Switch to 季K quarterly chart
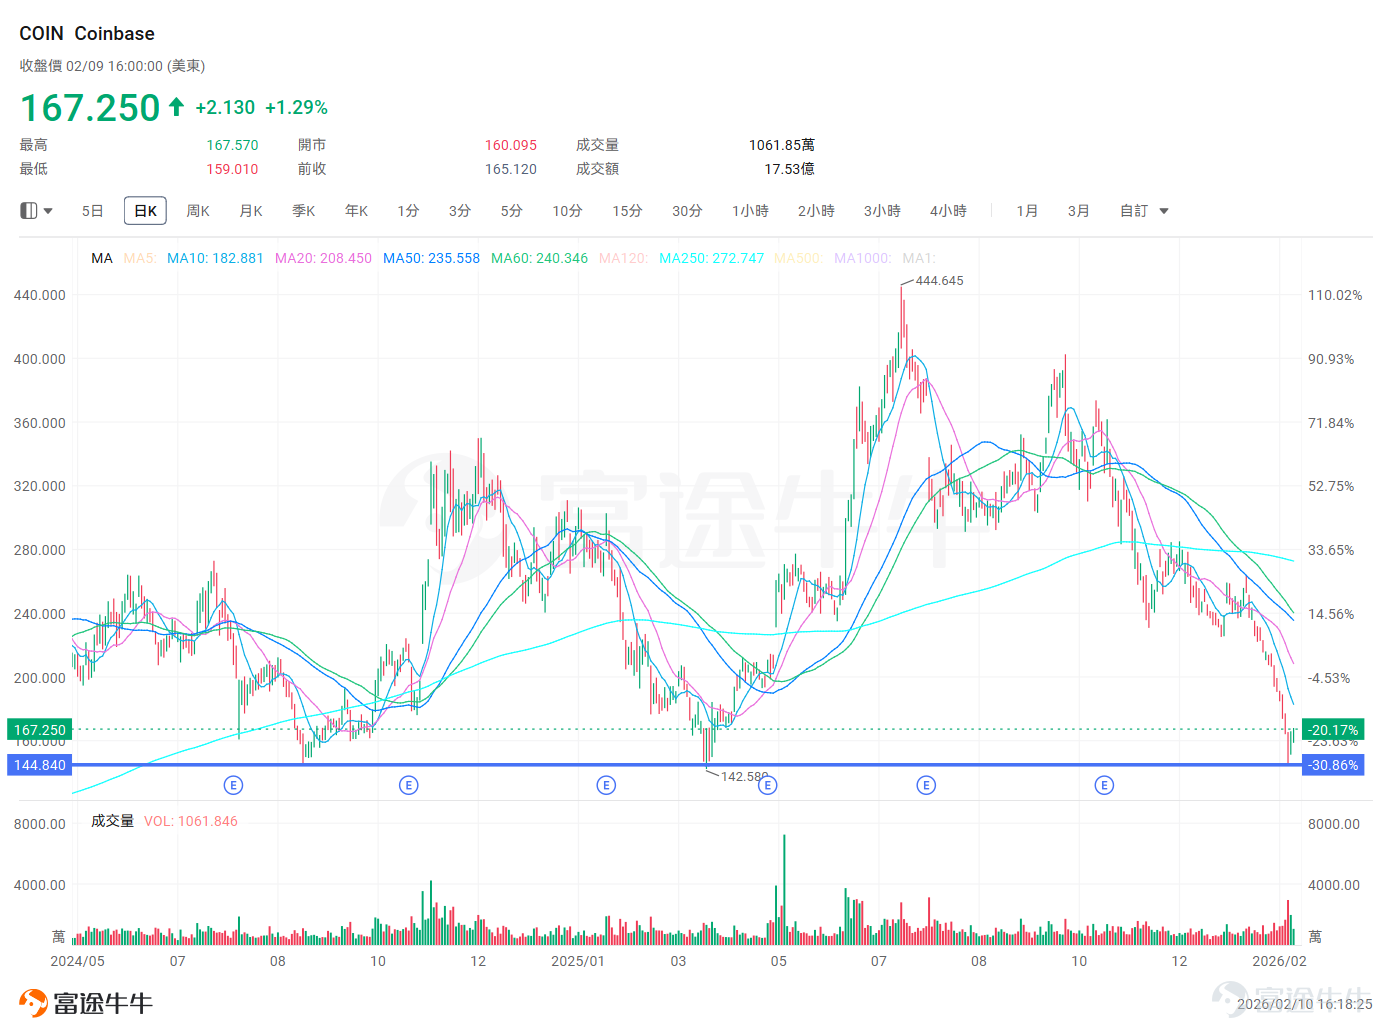Image resolution: width=1392 pixels, height=1036 pixels. coord(304,211)
